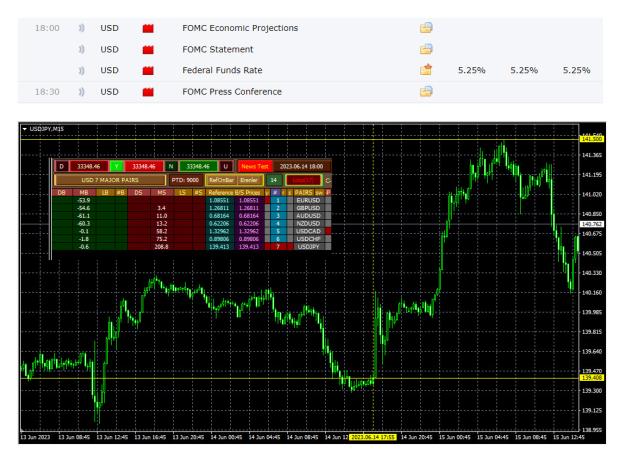This screenshot has width=625, height=463.
Task: Click the Federal Funds Rate event name
Action: (x=222, y=70)
